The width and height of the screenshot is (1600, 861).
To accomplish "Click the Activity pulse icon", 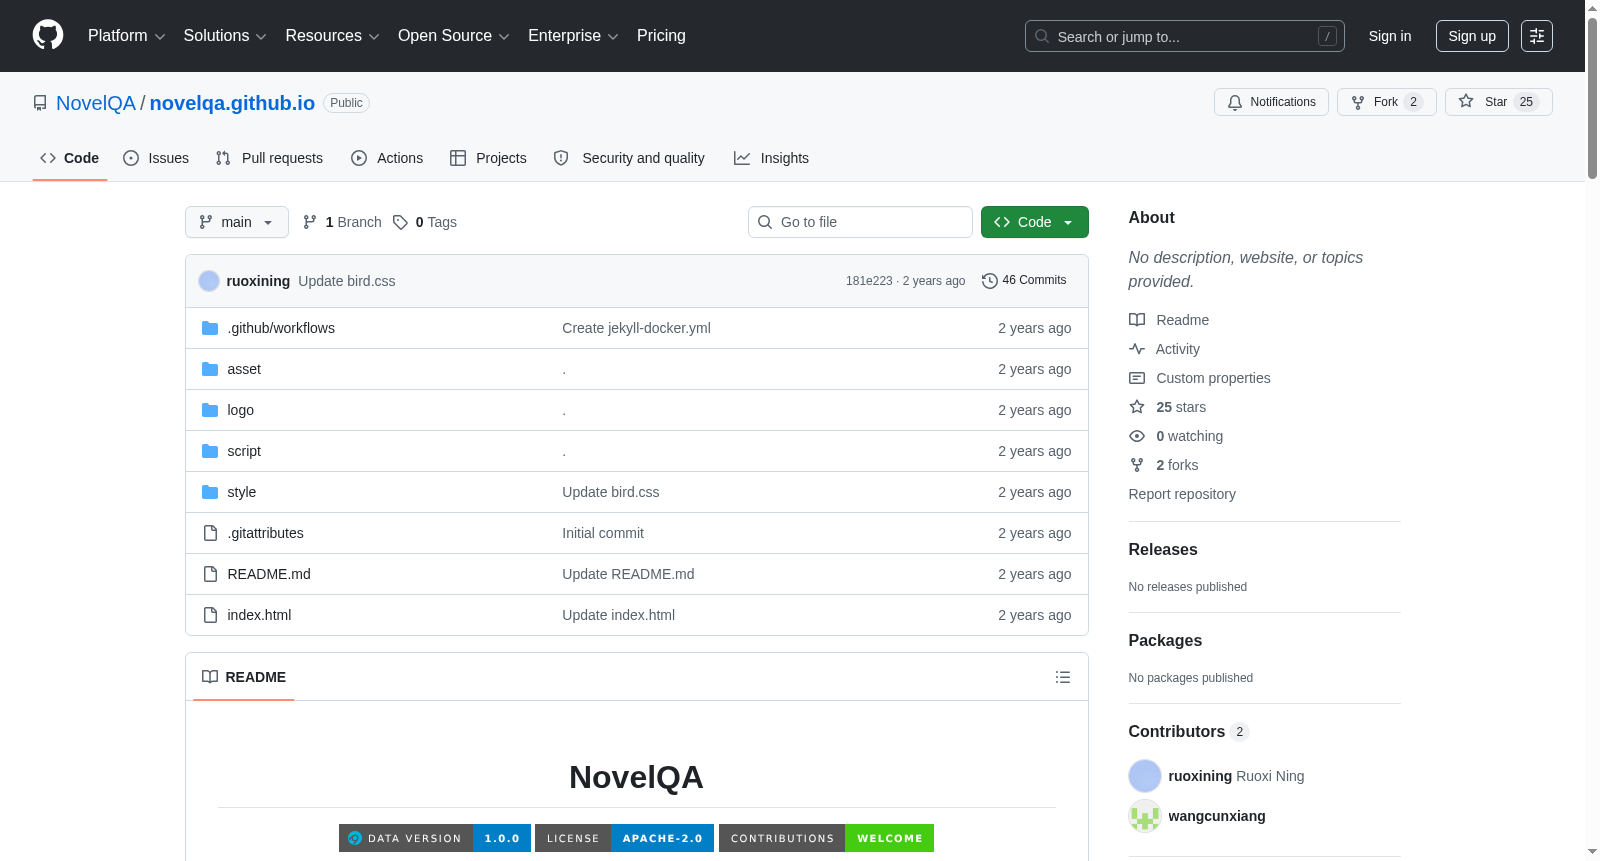I will click(1137, 349).
